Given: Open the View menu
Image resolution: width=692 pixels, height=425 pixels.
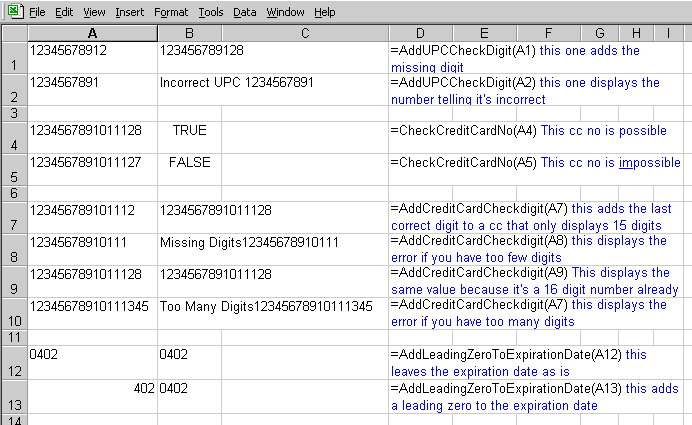Looking at the screenshot, I should (x=94, y=12).
